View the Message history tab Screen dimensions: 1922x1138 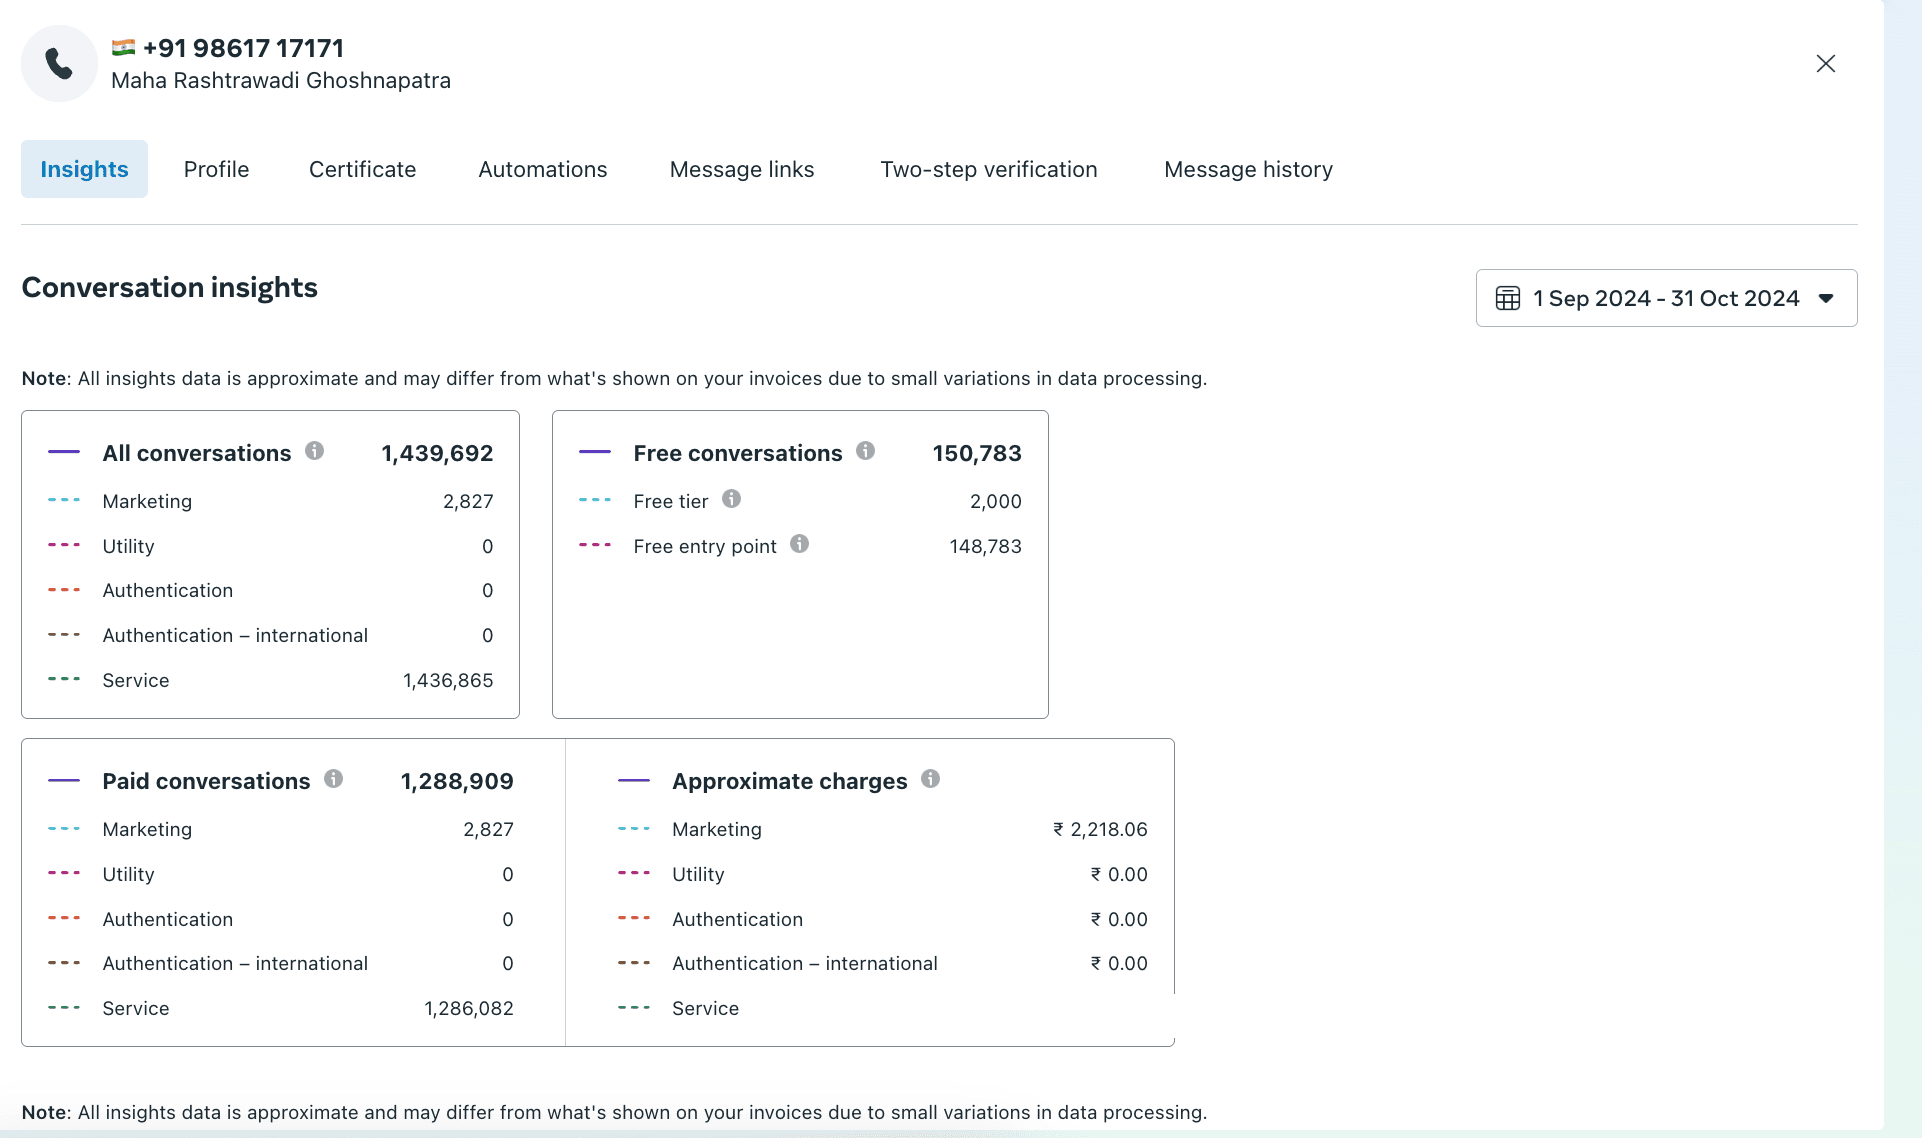point(1247,169)
